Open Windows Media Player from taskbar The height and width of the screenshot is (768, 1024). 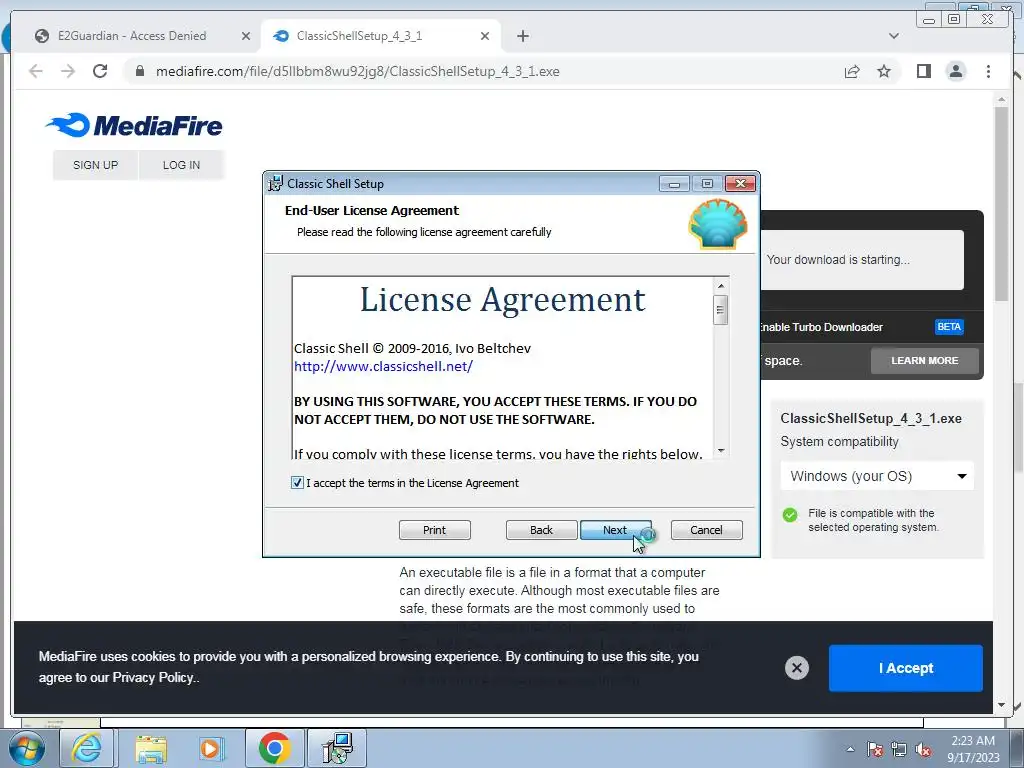[211, 748]
